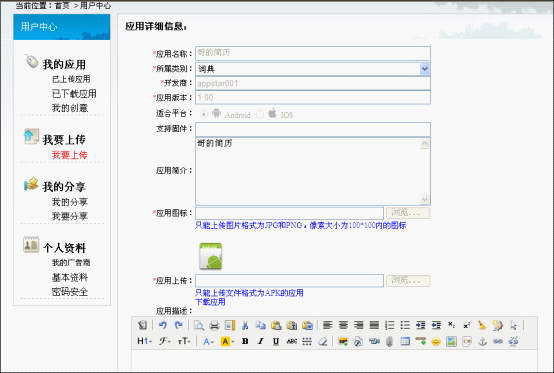Screen dimensions: 554x373
Task: Click the quick format icon
Action: point(497,325)
